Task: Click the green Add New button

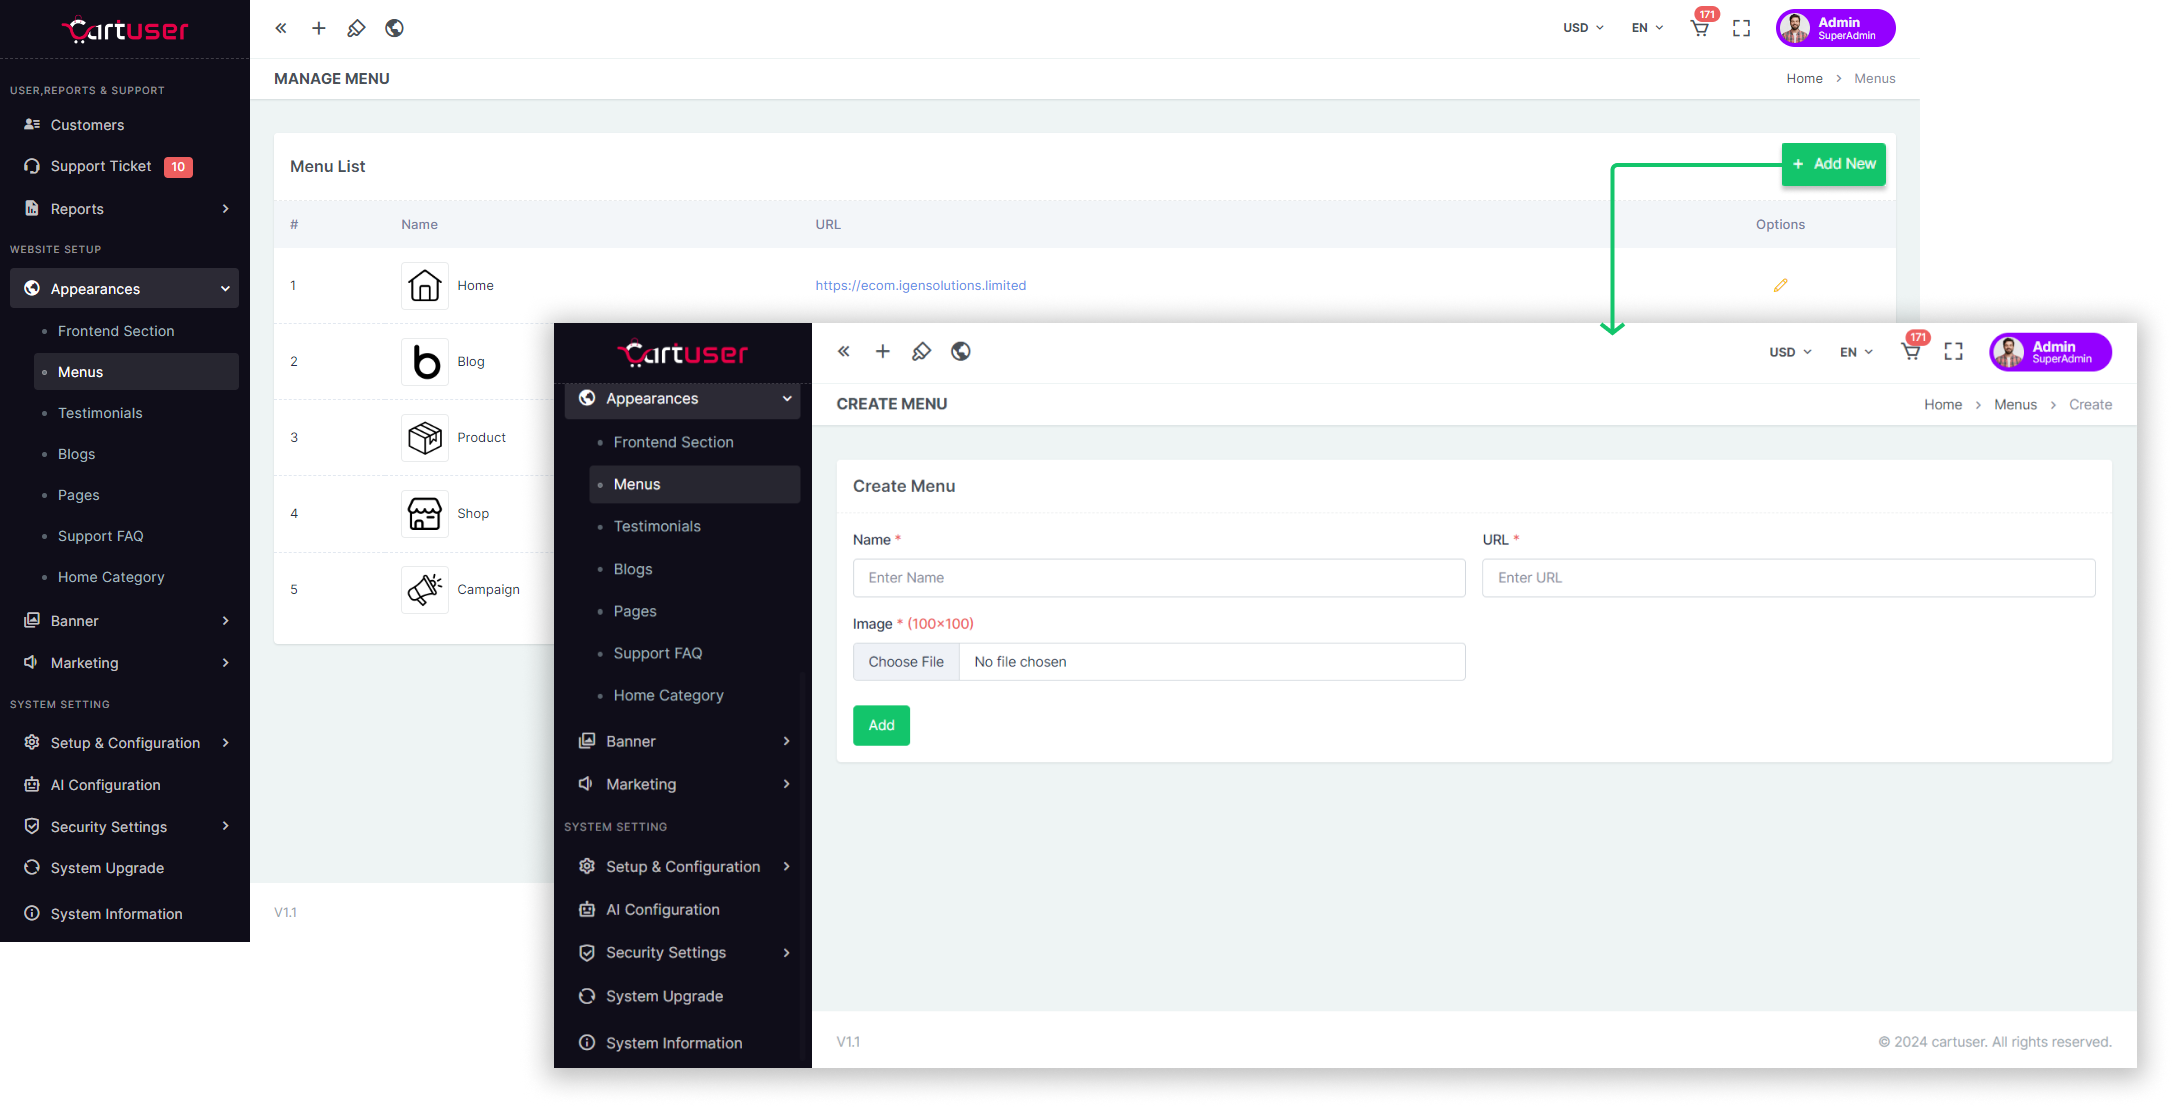Action: click(x=1833, y=164)
